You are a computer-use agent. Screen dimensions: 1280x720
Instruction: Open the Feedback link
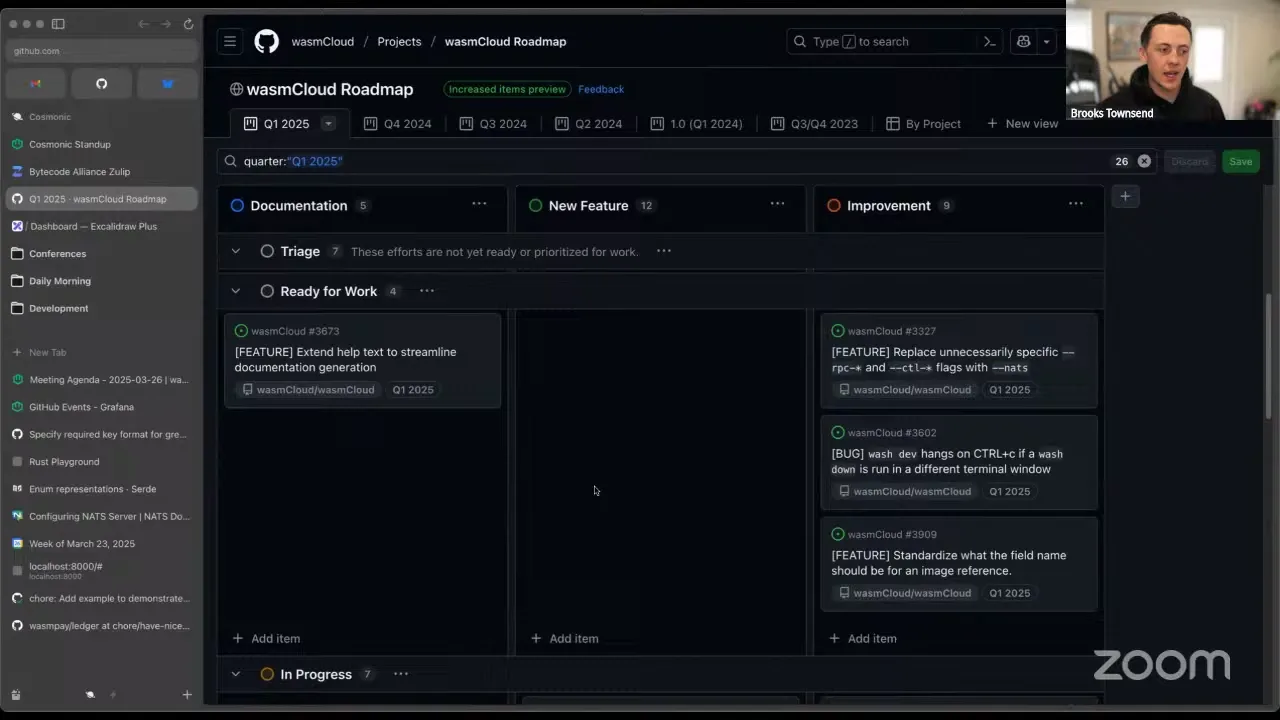click(x=601, y=89)
